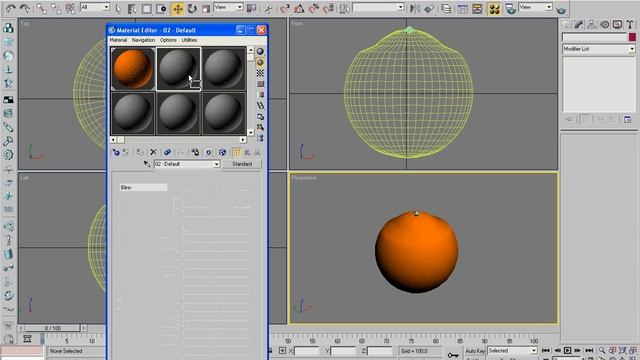
Task: Click the Mirror tool icon
Action: [x=415, y=8]
